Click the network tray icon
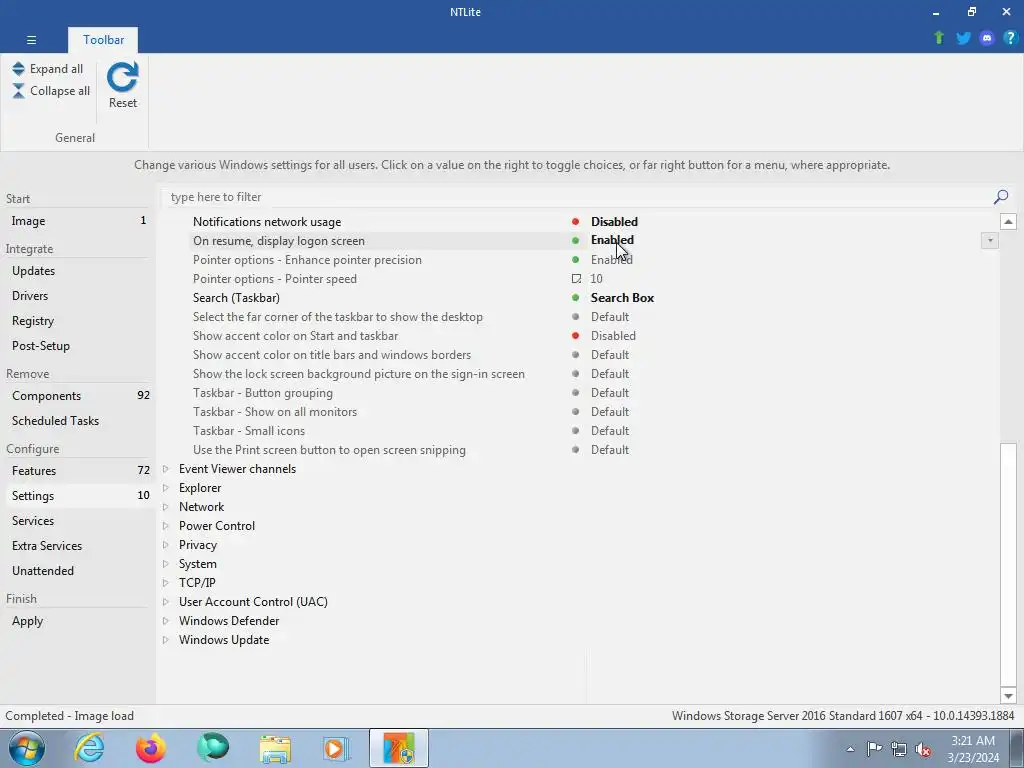This screenshot has width=1024, height=768. pyautogui.click(x=899, y=749)
